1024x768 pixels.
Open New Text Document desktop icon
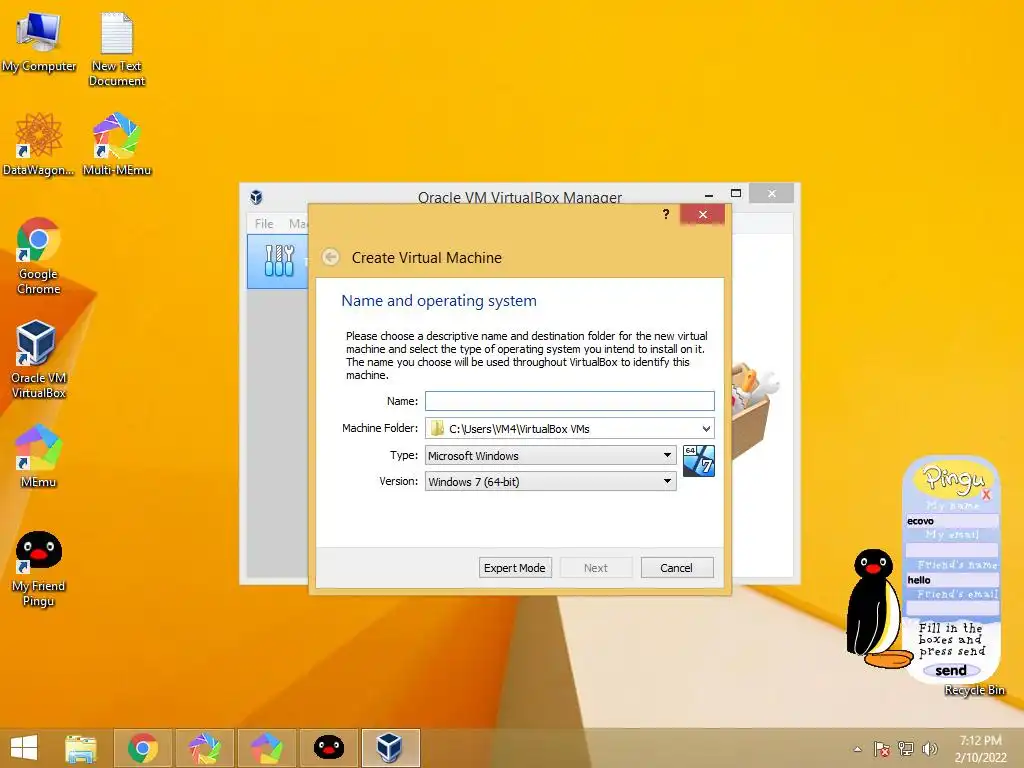coord(117,49)
